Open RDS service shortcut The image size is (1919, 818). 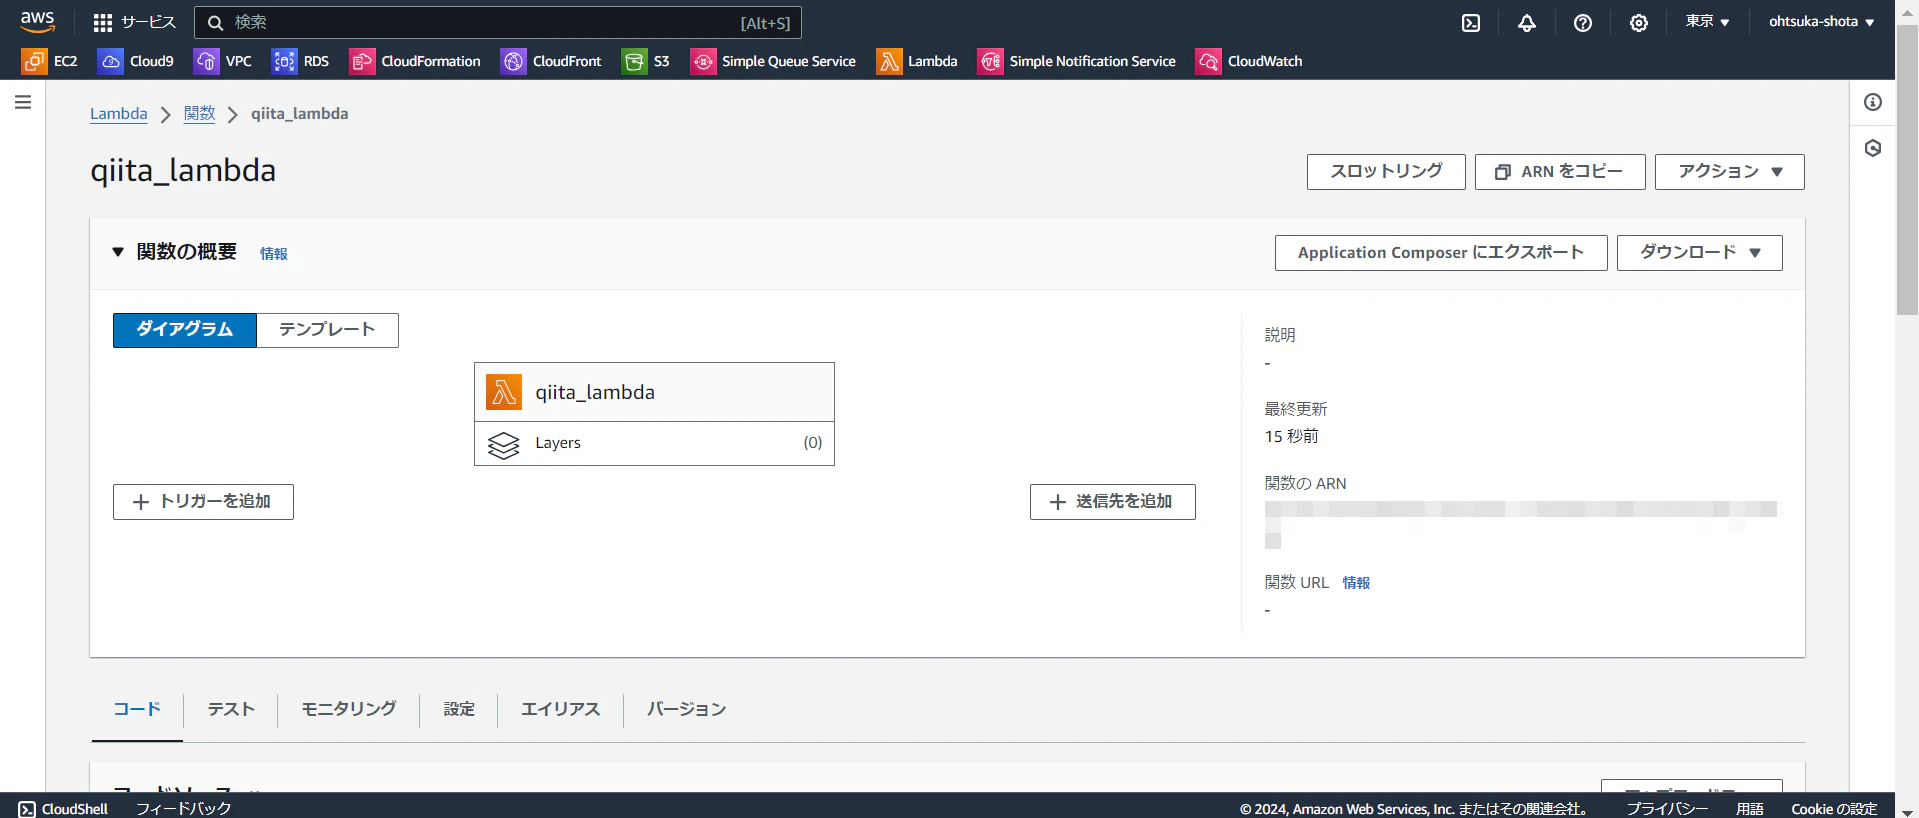coord(300,61)
